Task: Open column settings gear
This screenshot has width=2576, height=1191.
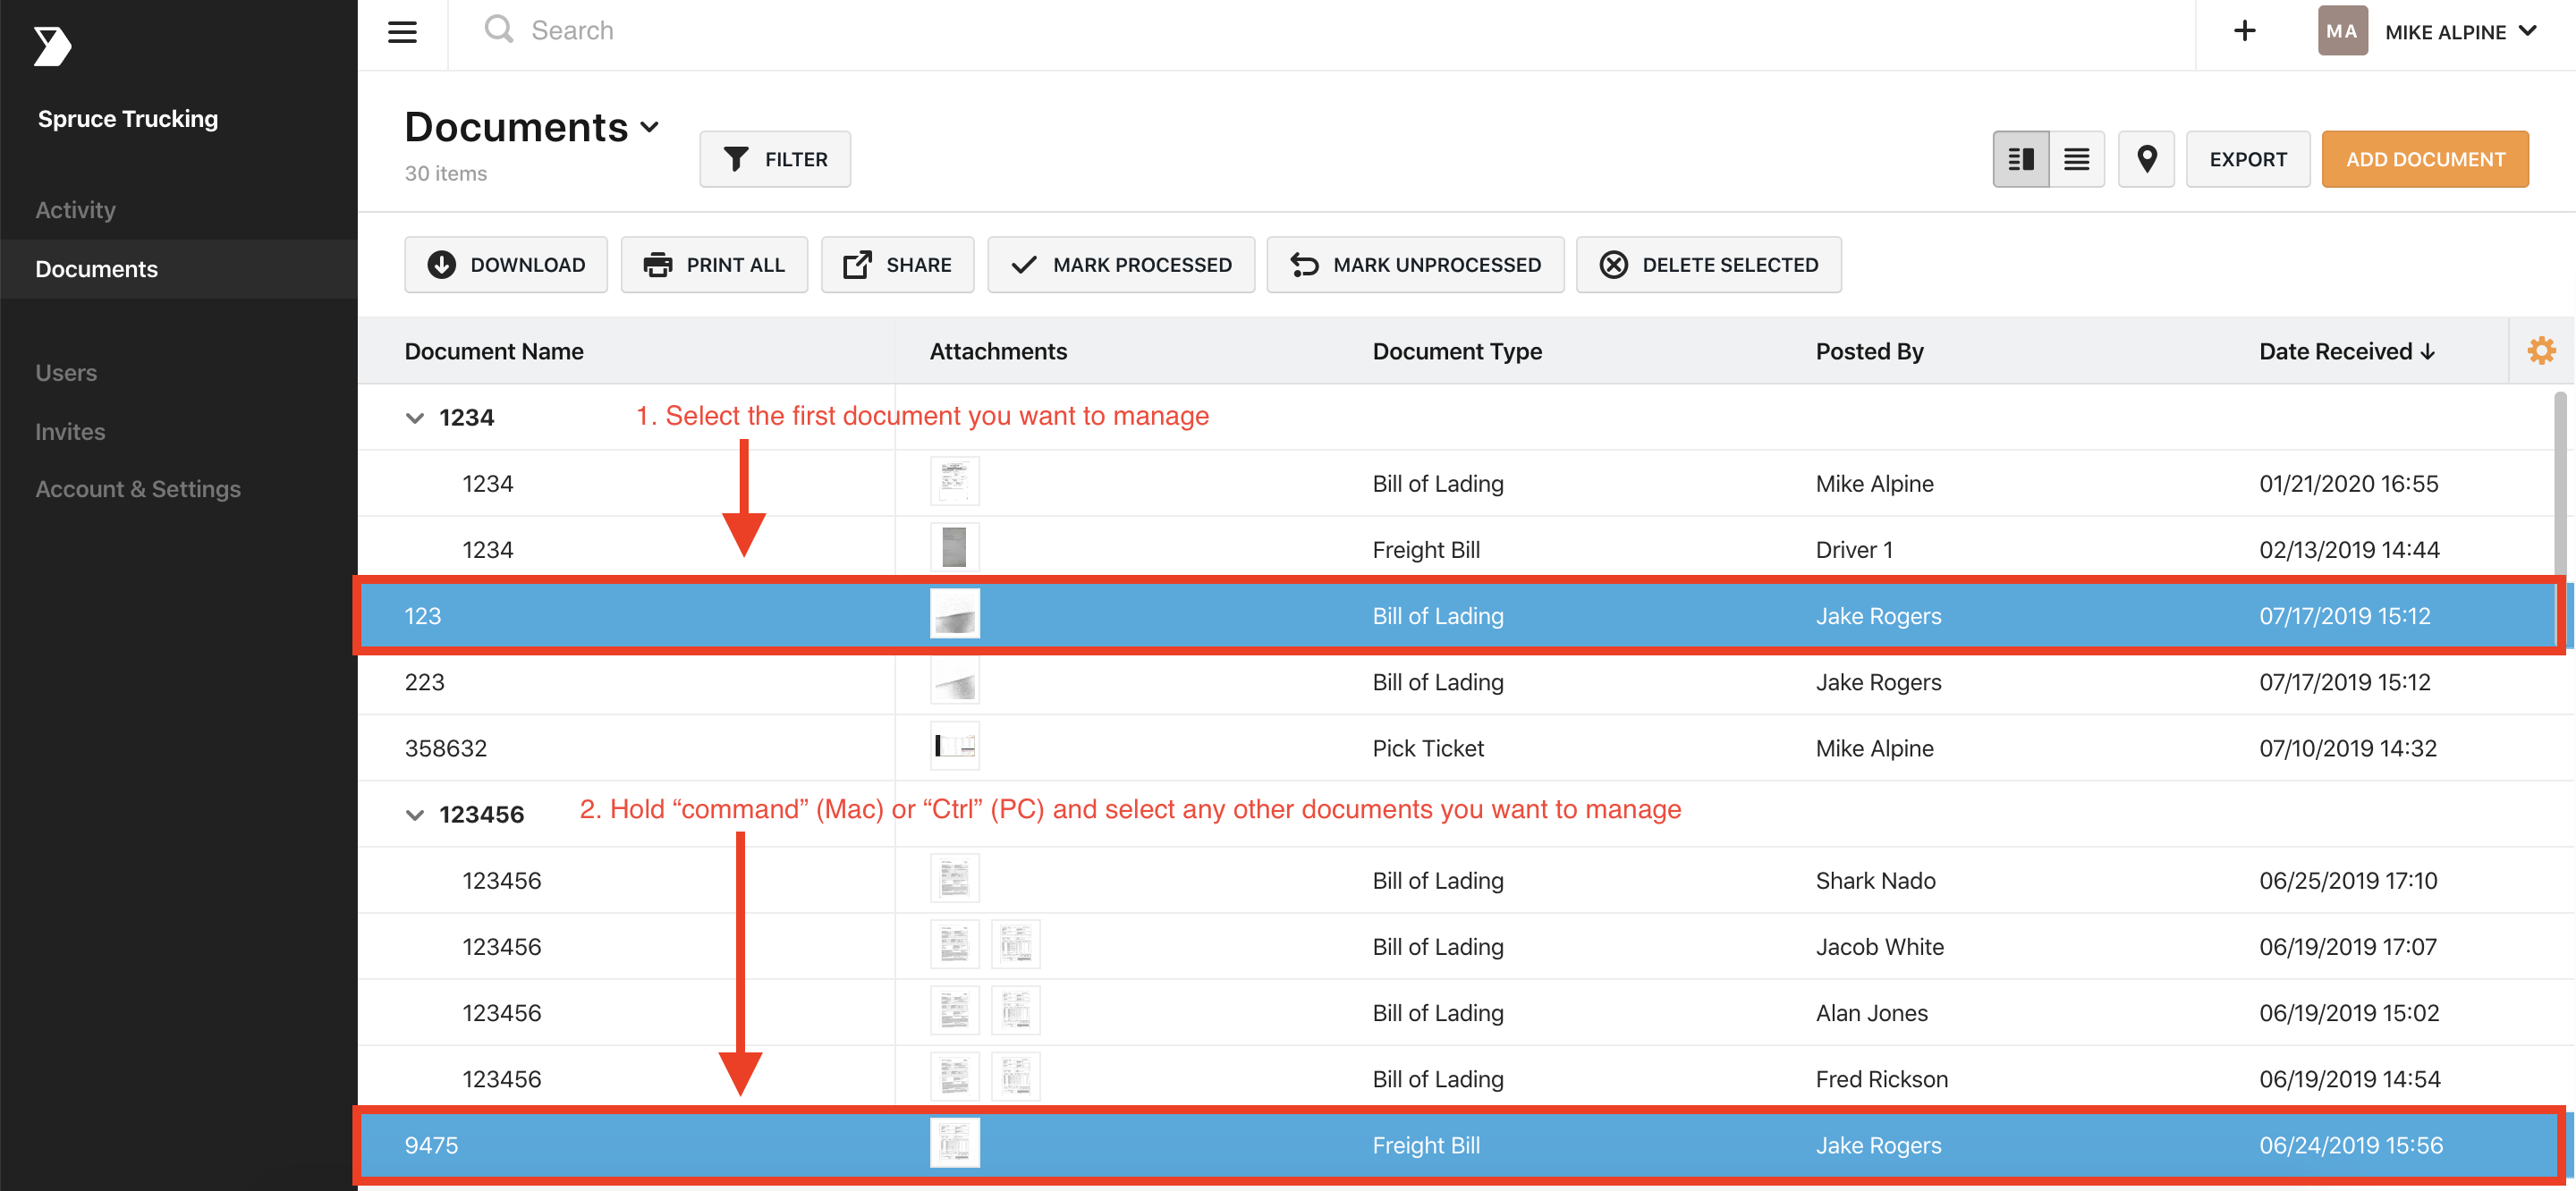Action: [2541, 351]
